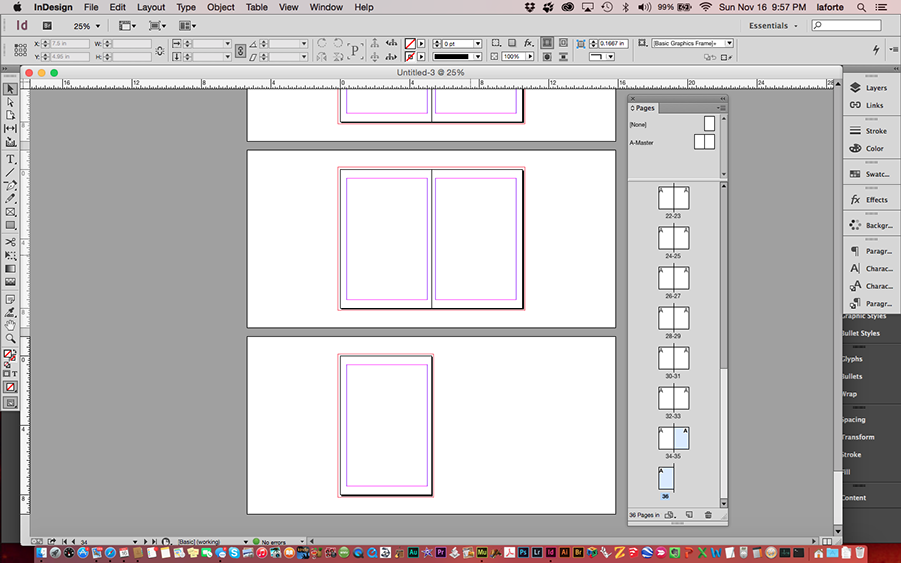This screenshot has width=901, height=563.
Task: Toggle Formatting Affects Container button
Action: [x=7, y=373]
